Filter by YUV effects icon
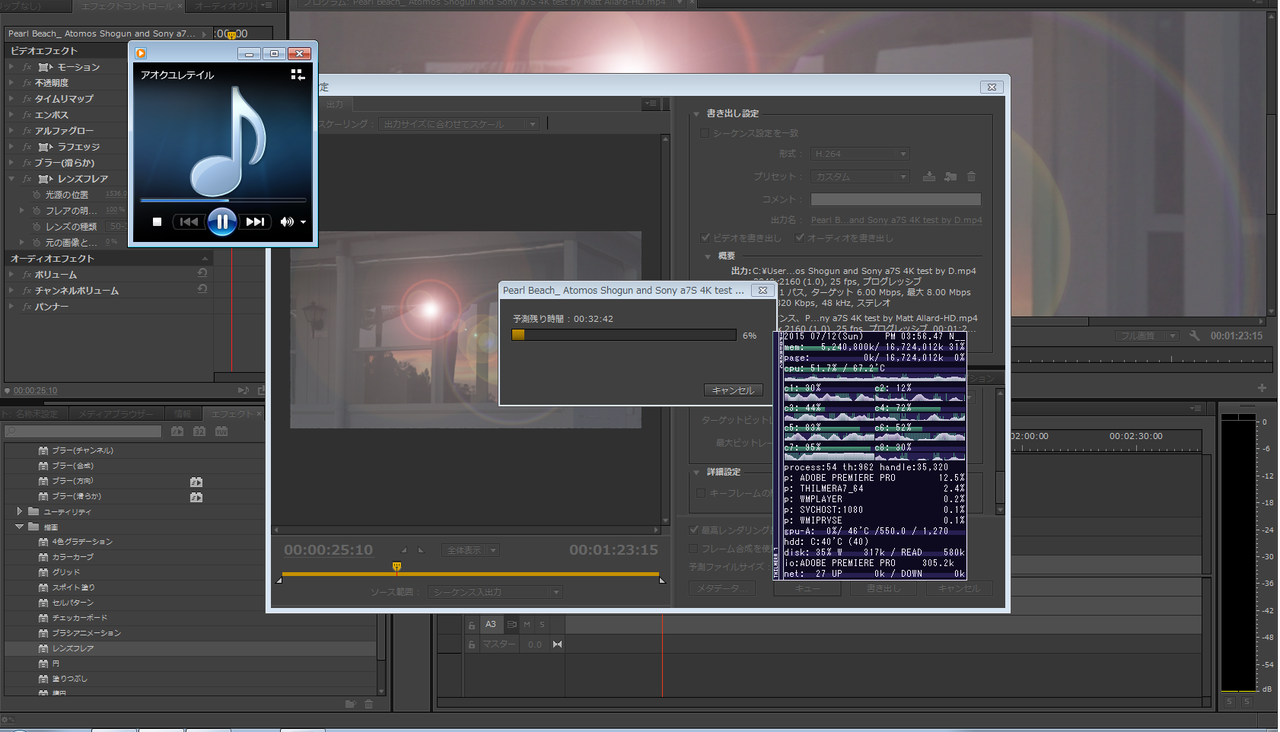This screenshot has height=732, width=1280. pyautogui.click(x=221, y=431)
